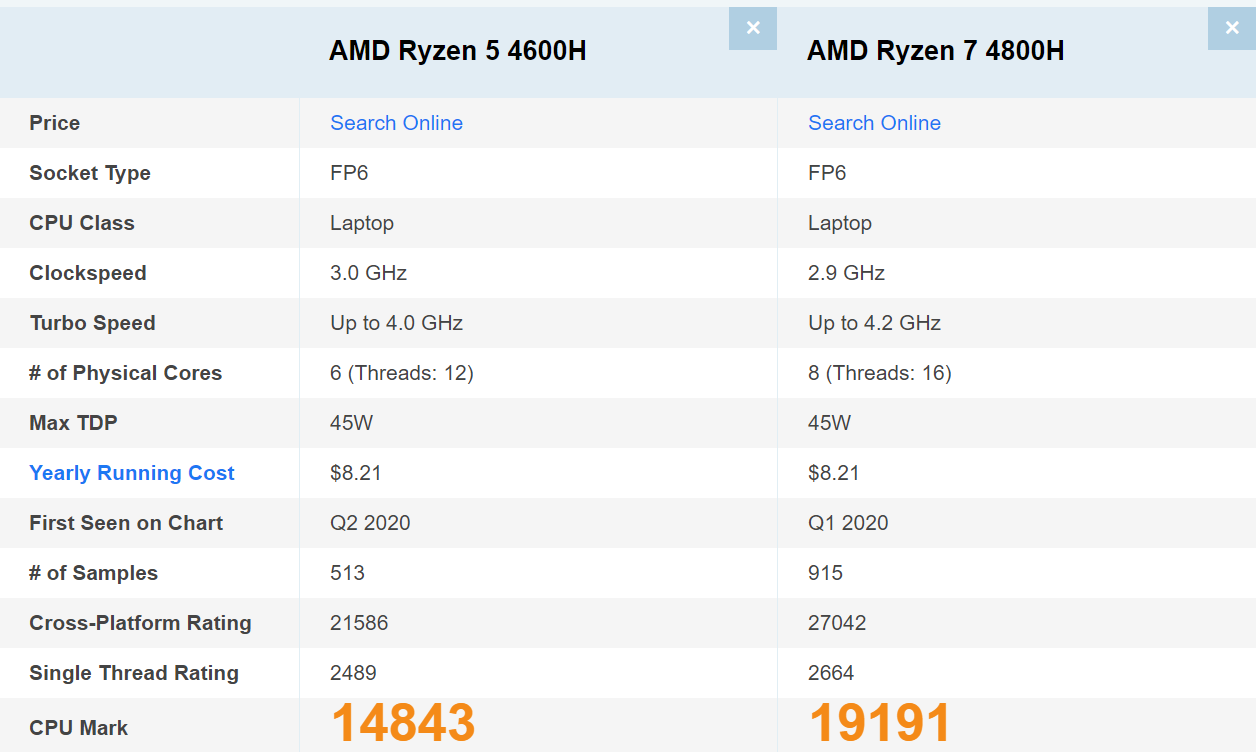
Task: Select the AMD Ryzen 5 4600H heading
Action: coord(458,51)
